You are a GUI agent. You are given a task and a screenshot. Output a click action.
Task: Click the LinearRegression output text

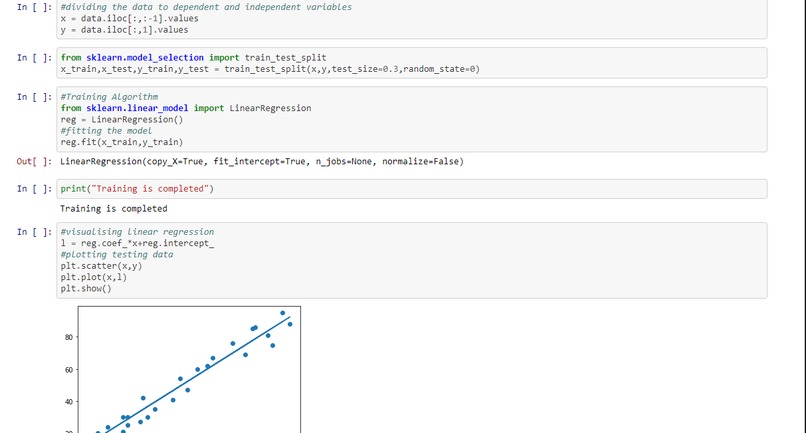(x=262, y=161)
